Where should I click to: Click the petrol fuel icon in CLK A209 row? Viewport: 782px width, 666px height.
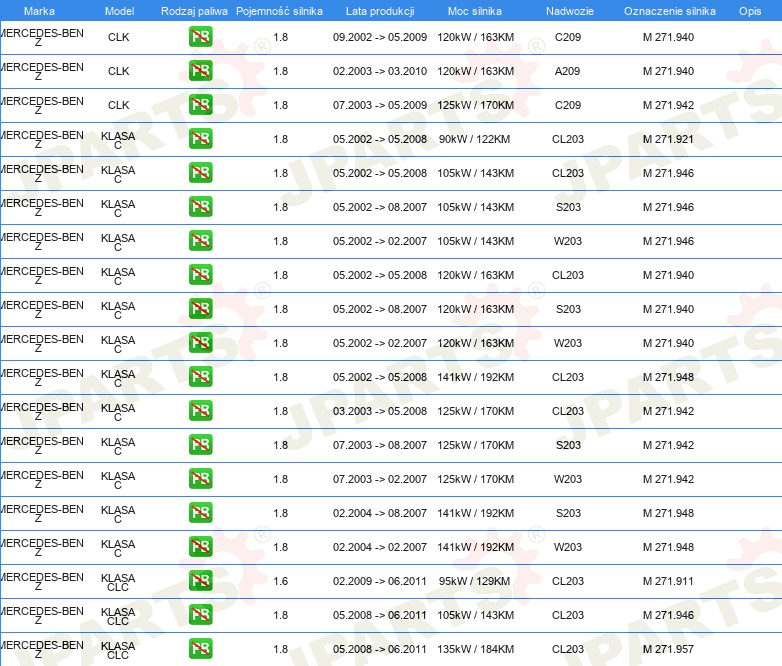pos(200,71)
